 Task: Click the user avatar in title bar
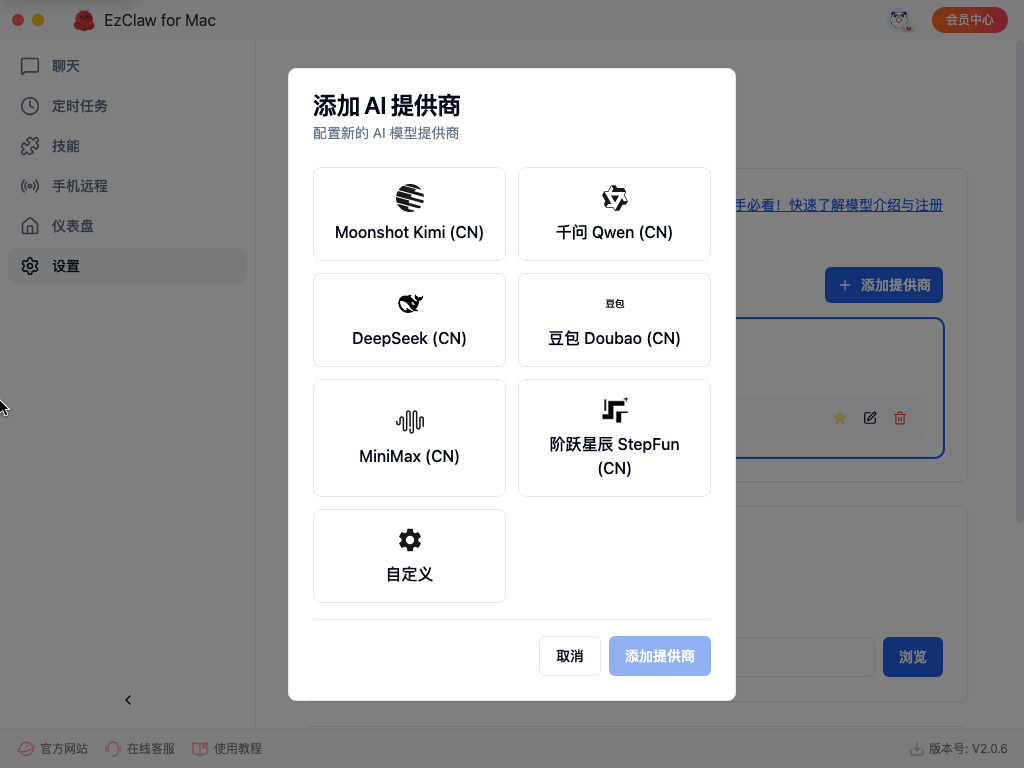[900, 20]
